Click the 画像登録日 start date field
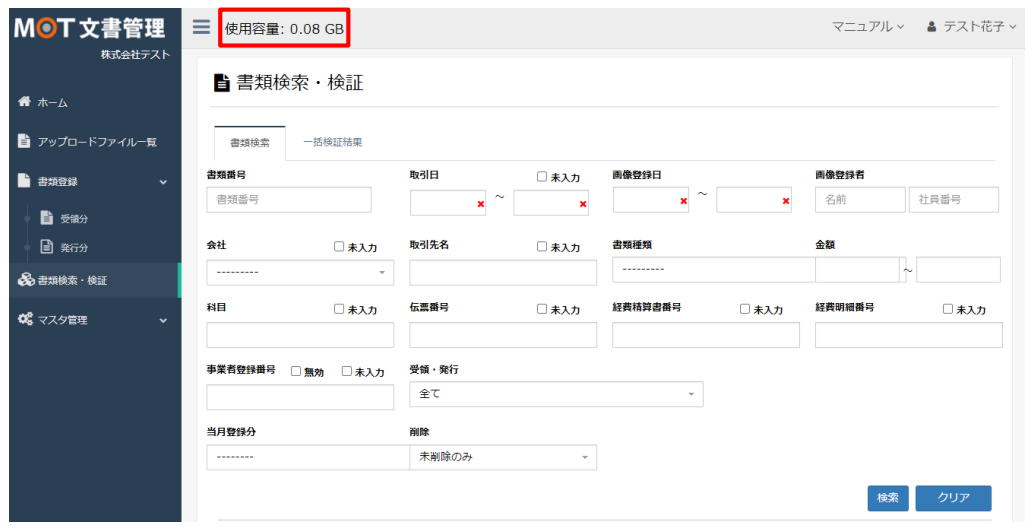This screenshot has width=1036, height=530. point(651,200)
